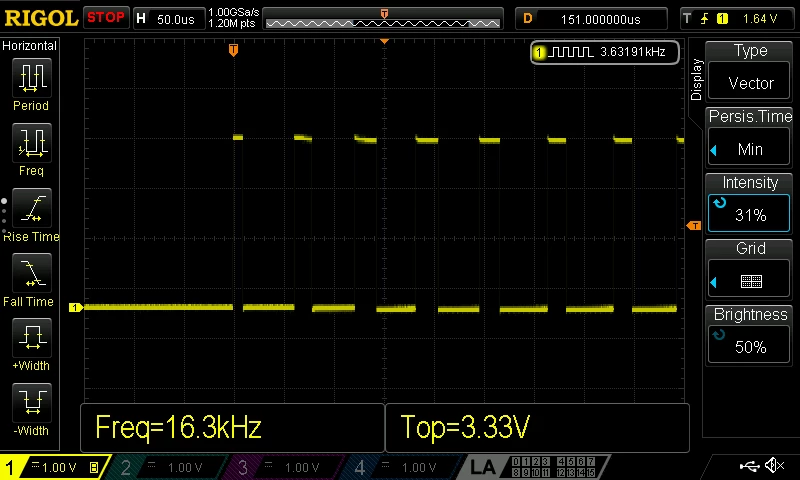The width and height of the screenshot is (800, 480).
Task: Select the Freq measurement icon
Action: pos(32,142)
